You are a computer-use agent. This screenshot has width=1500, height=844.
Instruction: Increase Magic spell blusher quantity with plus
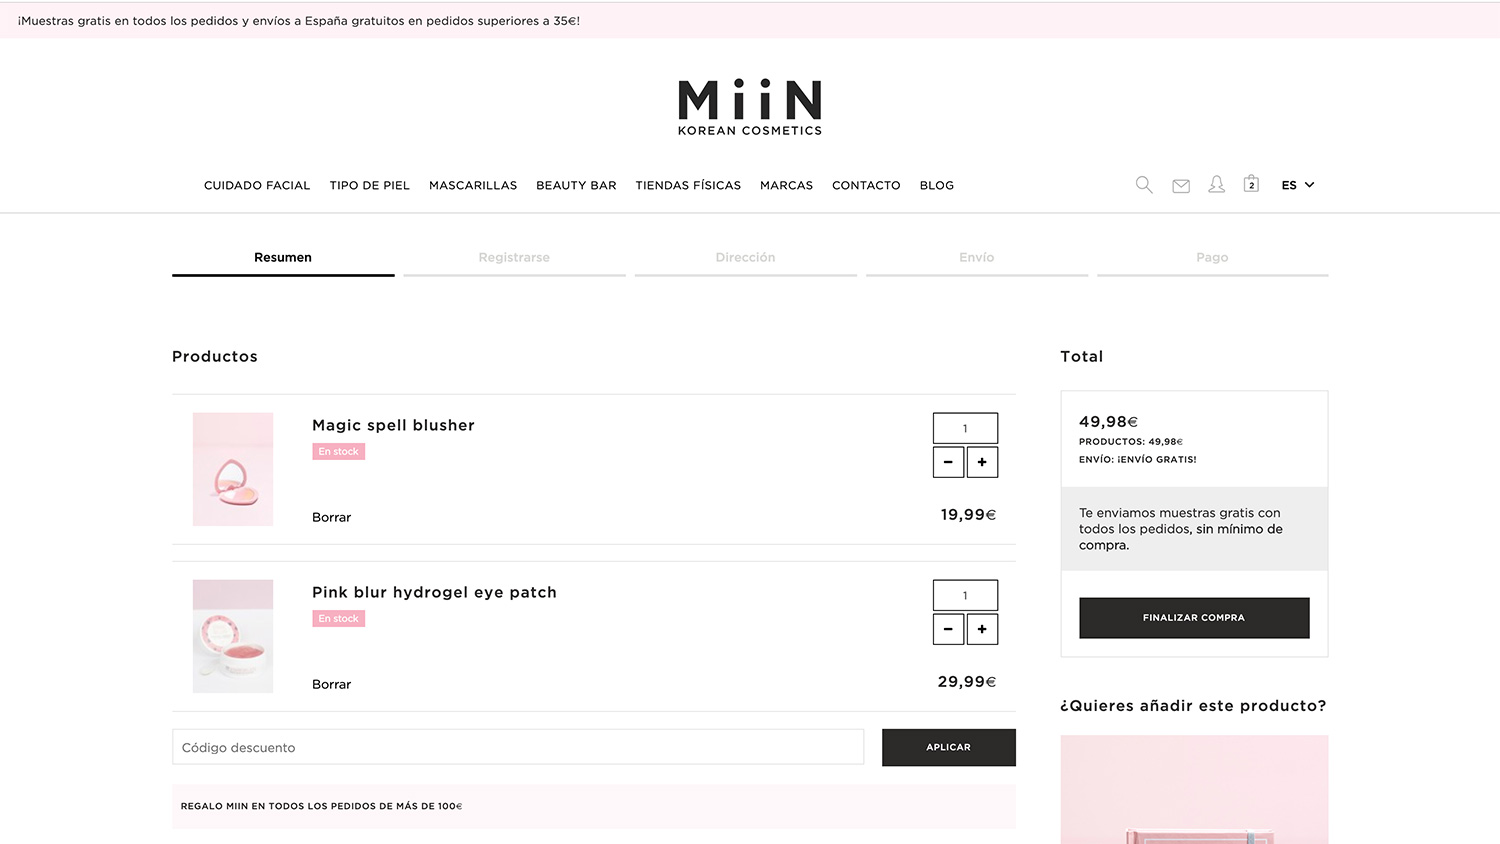[x=982, y=462]
